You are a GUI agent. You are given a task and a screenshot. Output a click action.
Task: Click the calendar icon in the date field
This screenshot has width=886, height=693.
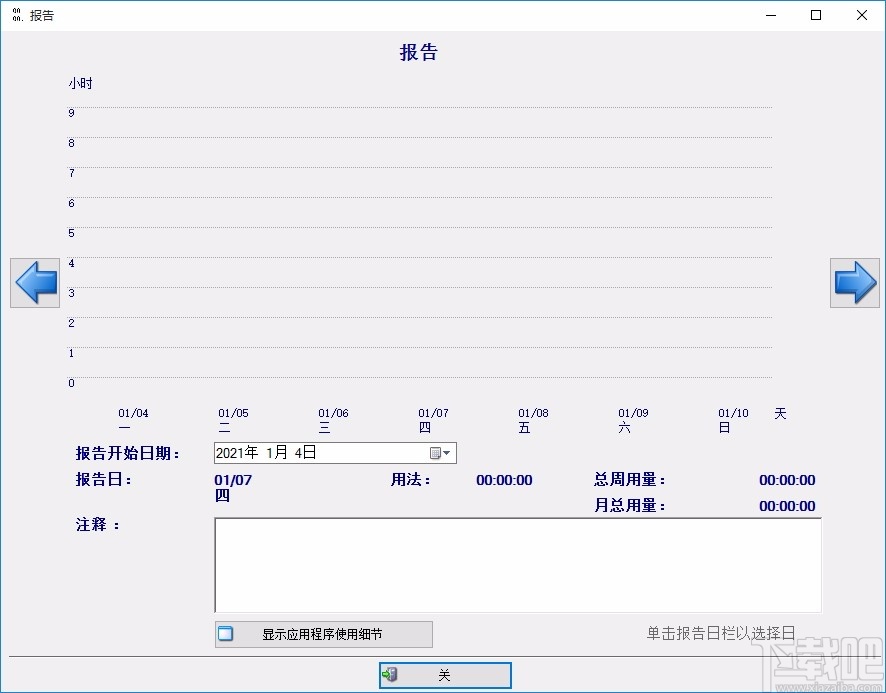[x=434, y=453]
